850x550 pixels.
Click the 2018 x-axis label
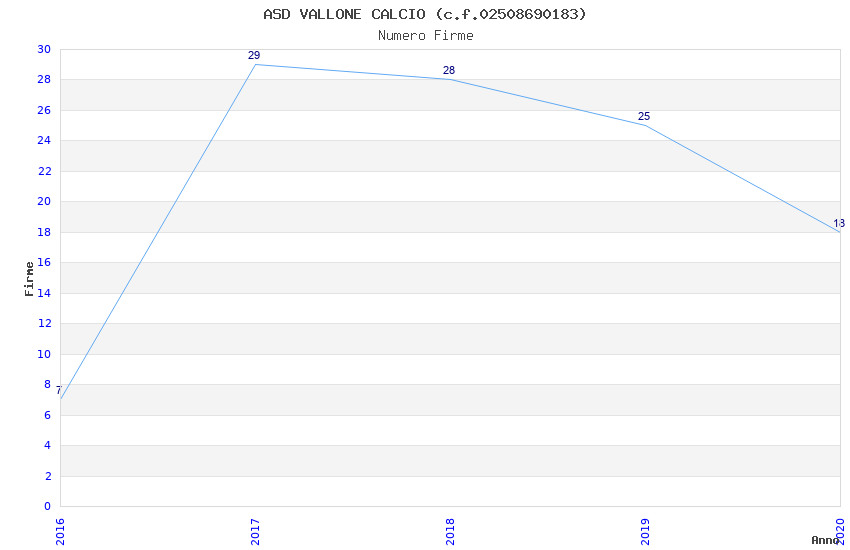pyautogui.click(x=450, y=532)
